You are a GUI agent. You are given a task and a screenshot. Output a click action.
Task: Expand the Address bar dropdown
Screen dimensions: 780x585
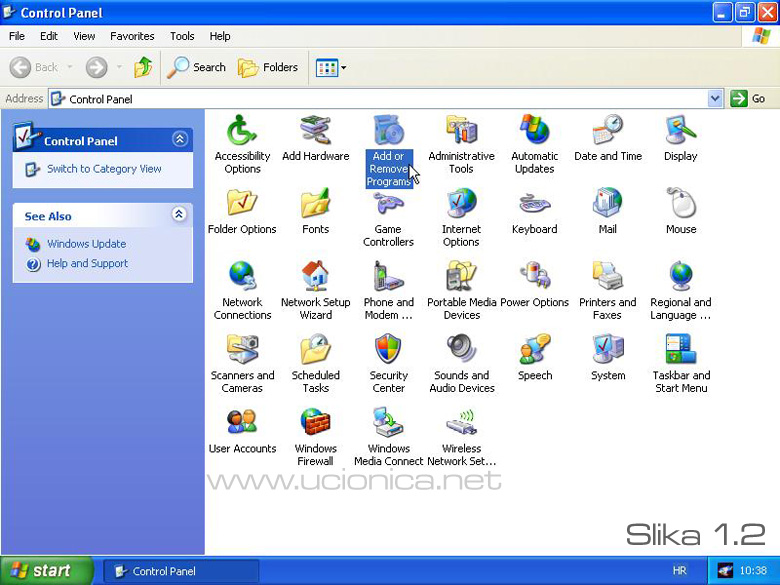point(715,98)
